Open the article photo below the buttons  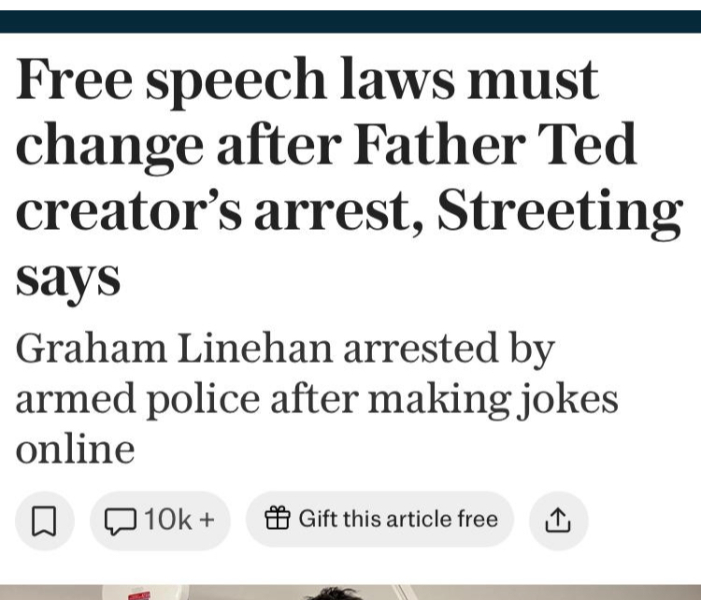coord(350,592)
